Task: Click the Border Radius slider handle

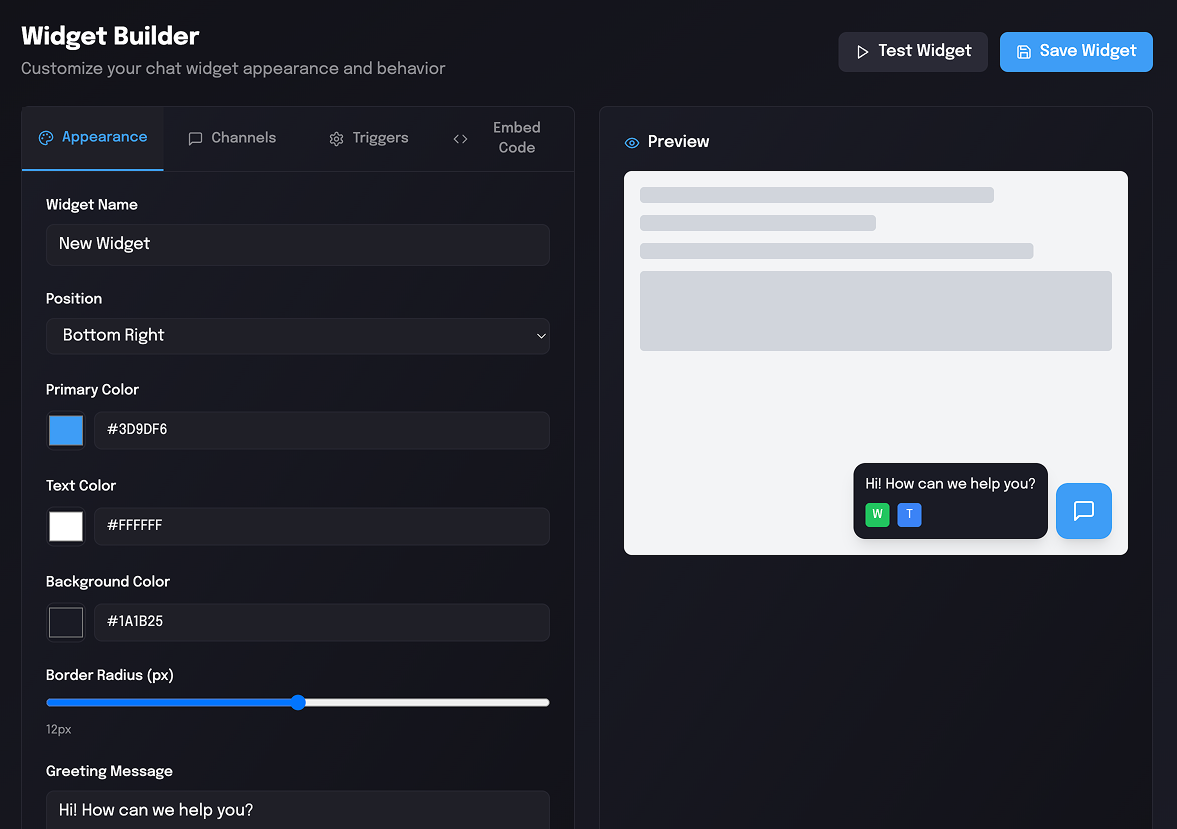Action: pyautogui.click(x=298, y=703)
